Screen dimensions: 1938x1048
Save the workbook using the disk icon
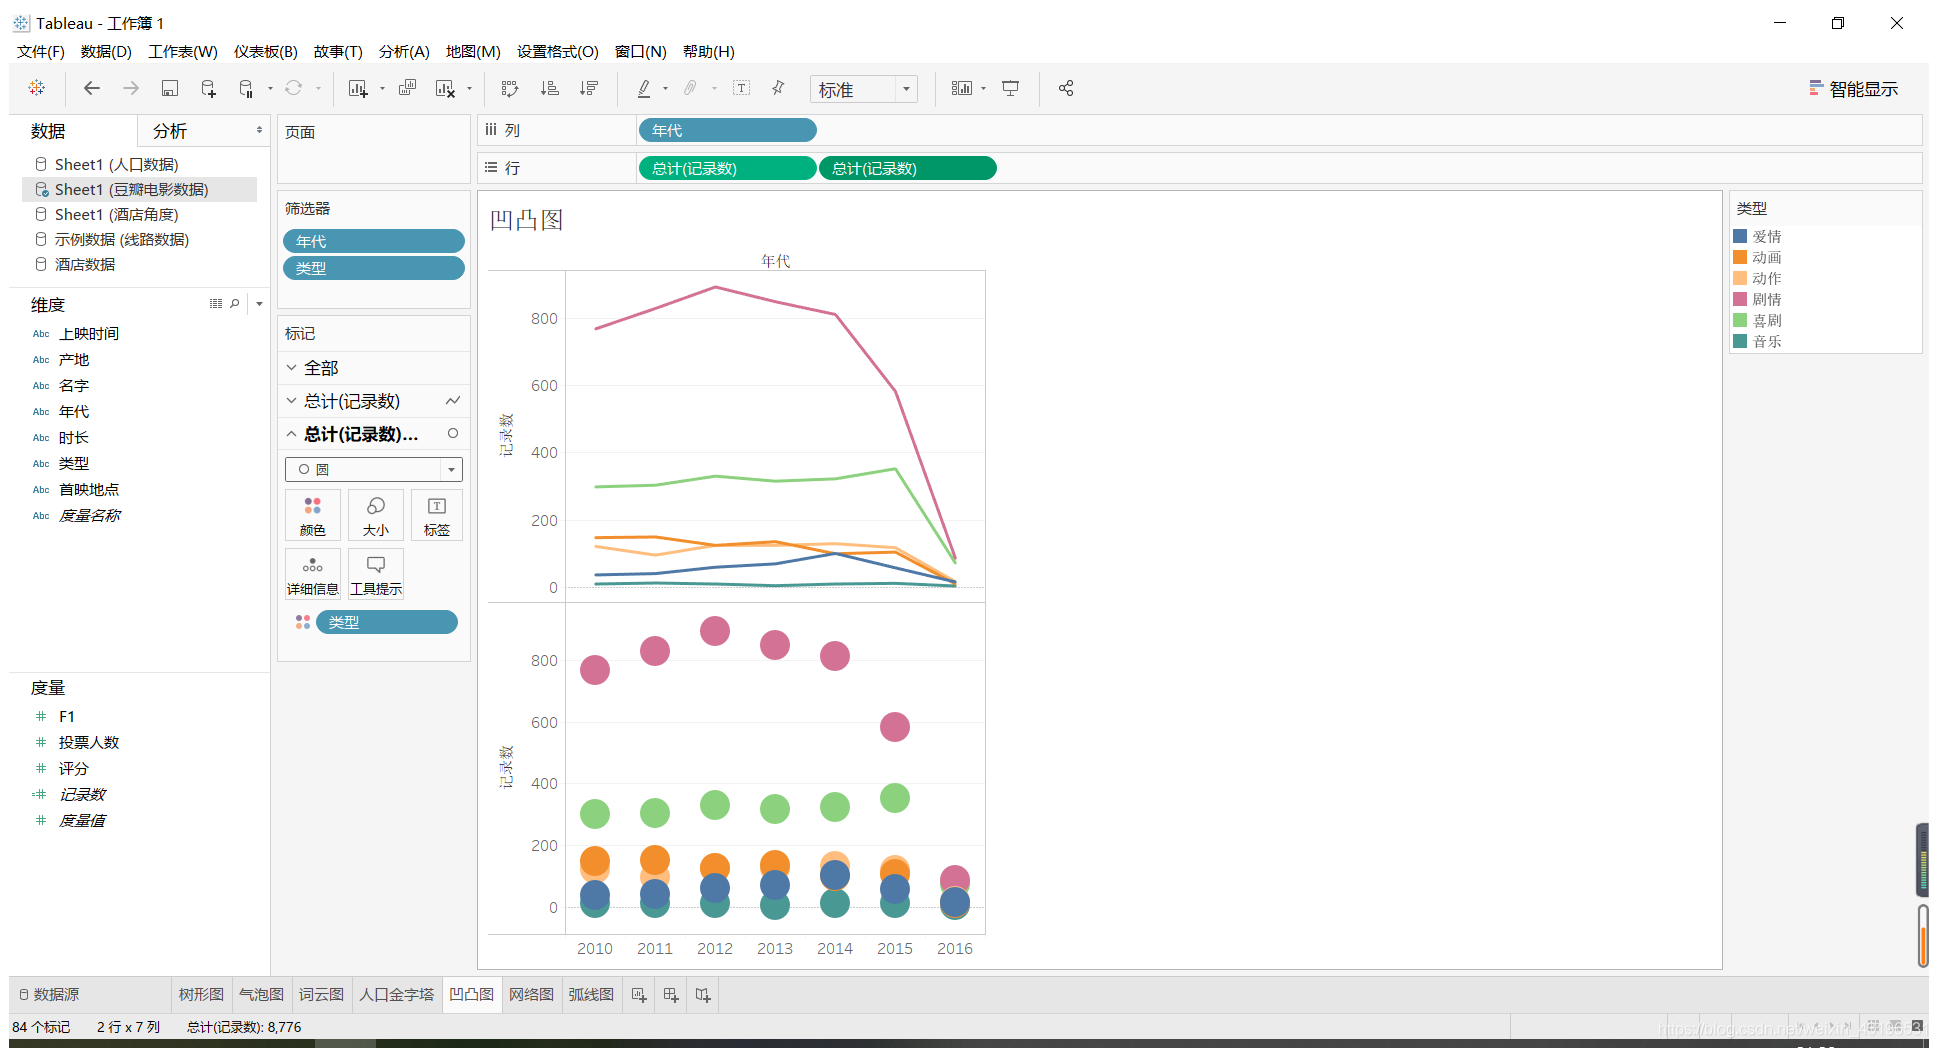click(170, 88)
